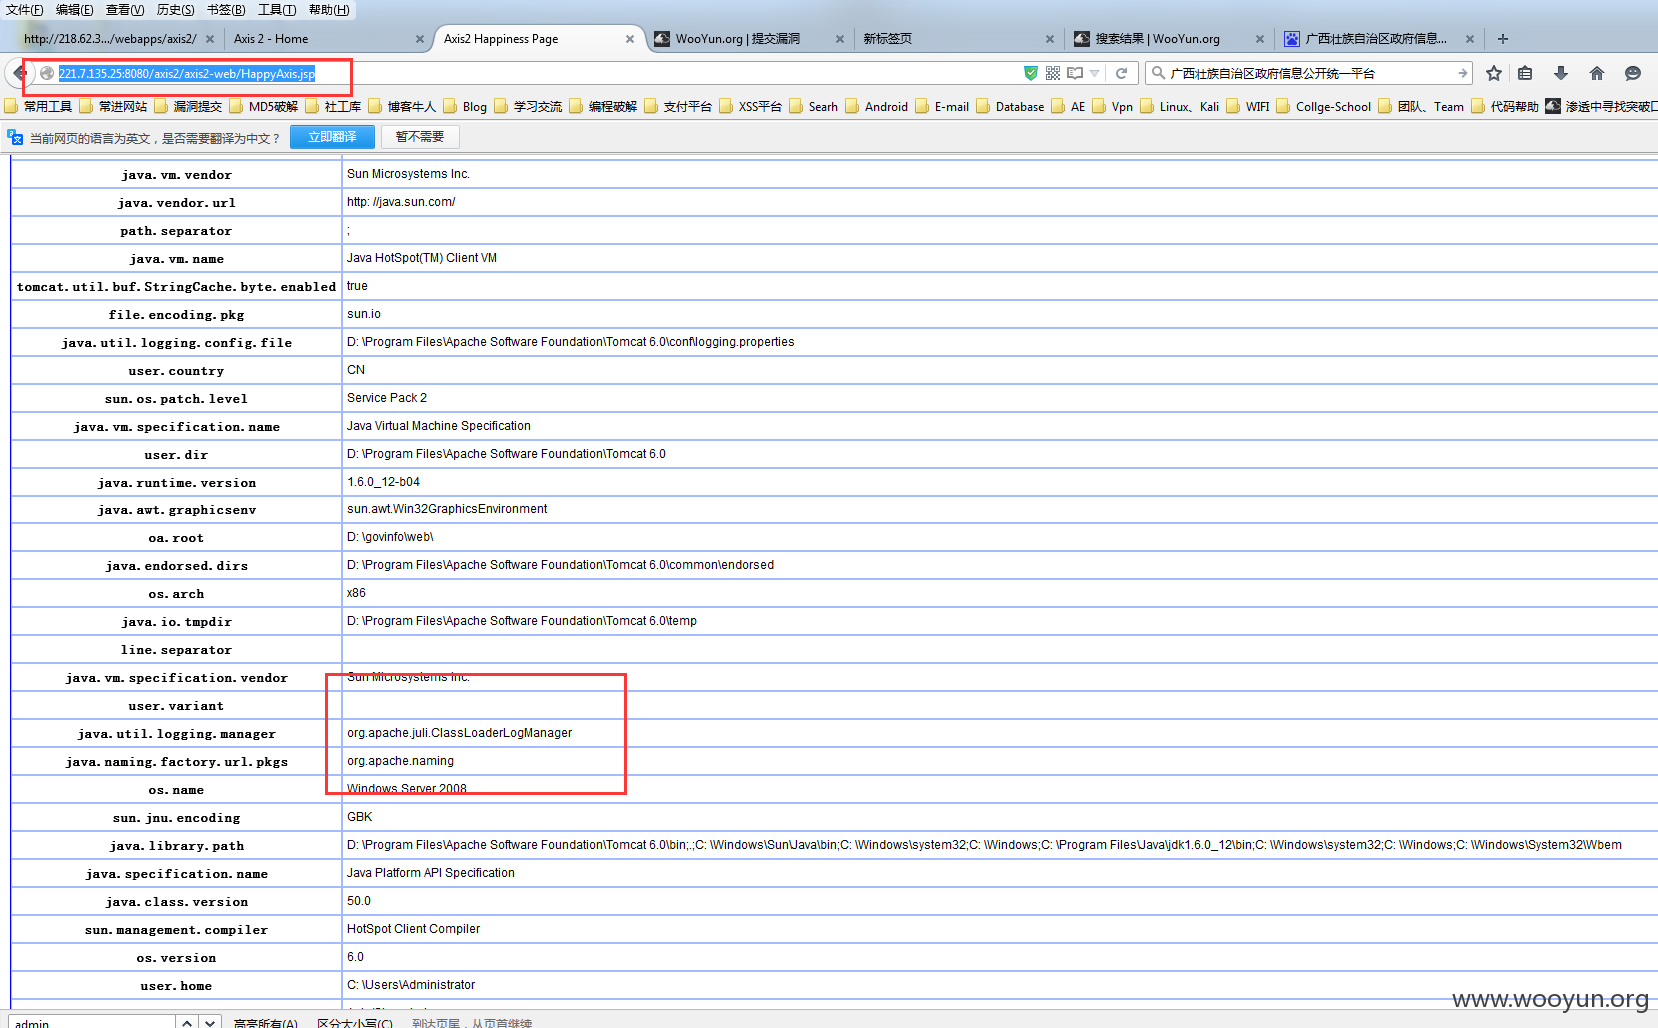Open the 博客牛人 bookmark folder
The width and height of the screenshot is (1658, 1028).
[402, 106]
